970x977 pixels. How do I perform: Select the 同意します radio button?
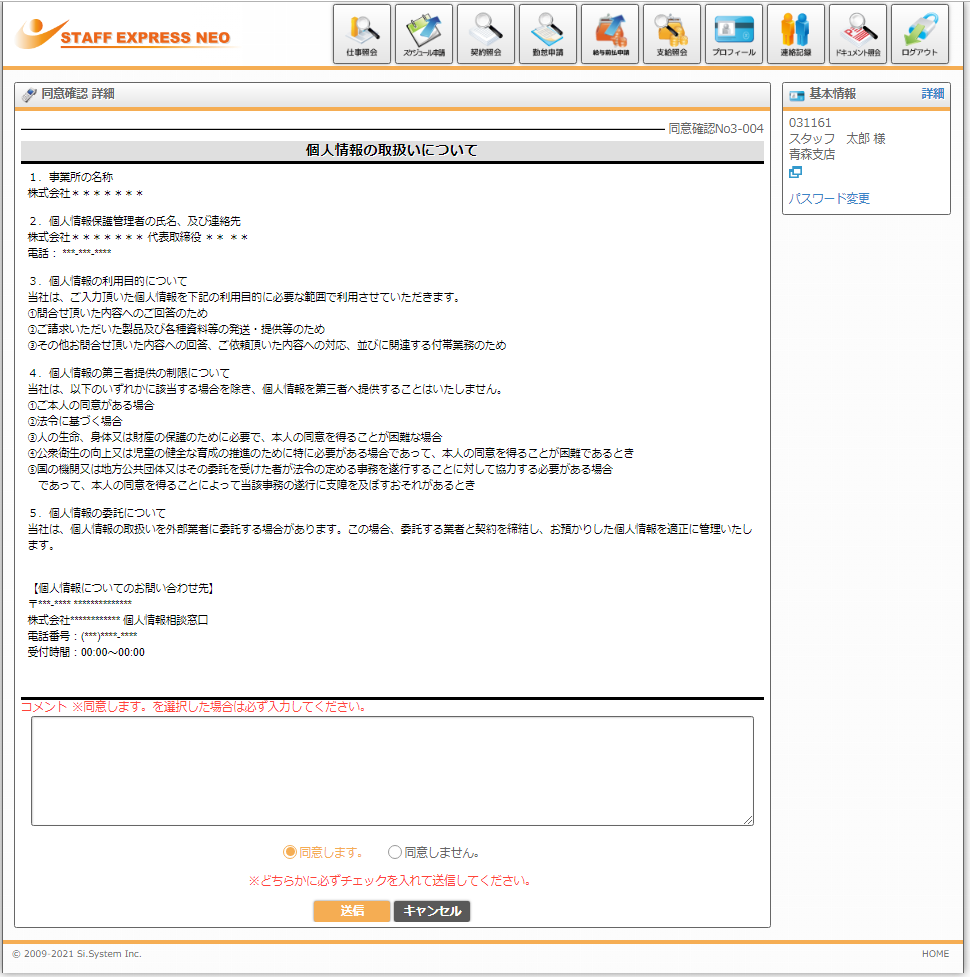(290, 852)
